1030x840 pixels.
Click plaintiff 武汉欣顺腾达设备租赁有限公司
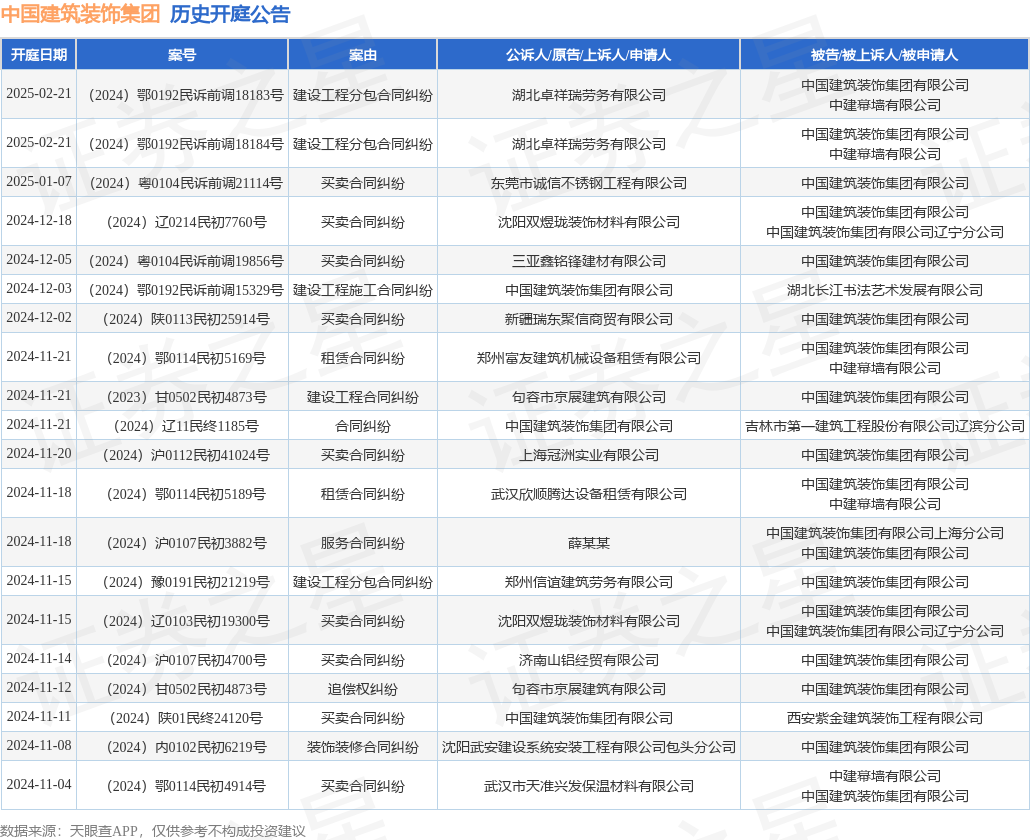pyautogui.click(x=589, y=494)
